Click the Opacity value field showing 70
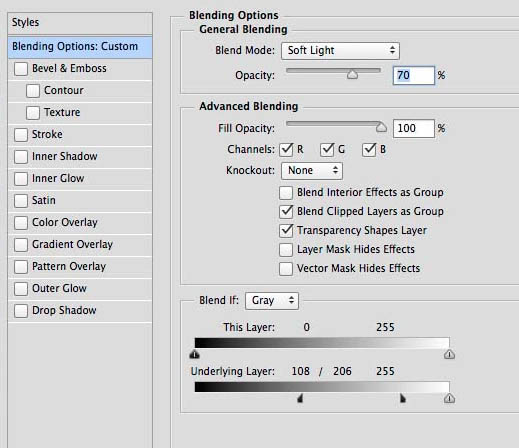The width and height of the screenshot is (519, 448). pos(414,75)
